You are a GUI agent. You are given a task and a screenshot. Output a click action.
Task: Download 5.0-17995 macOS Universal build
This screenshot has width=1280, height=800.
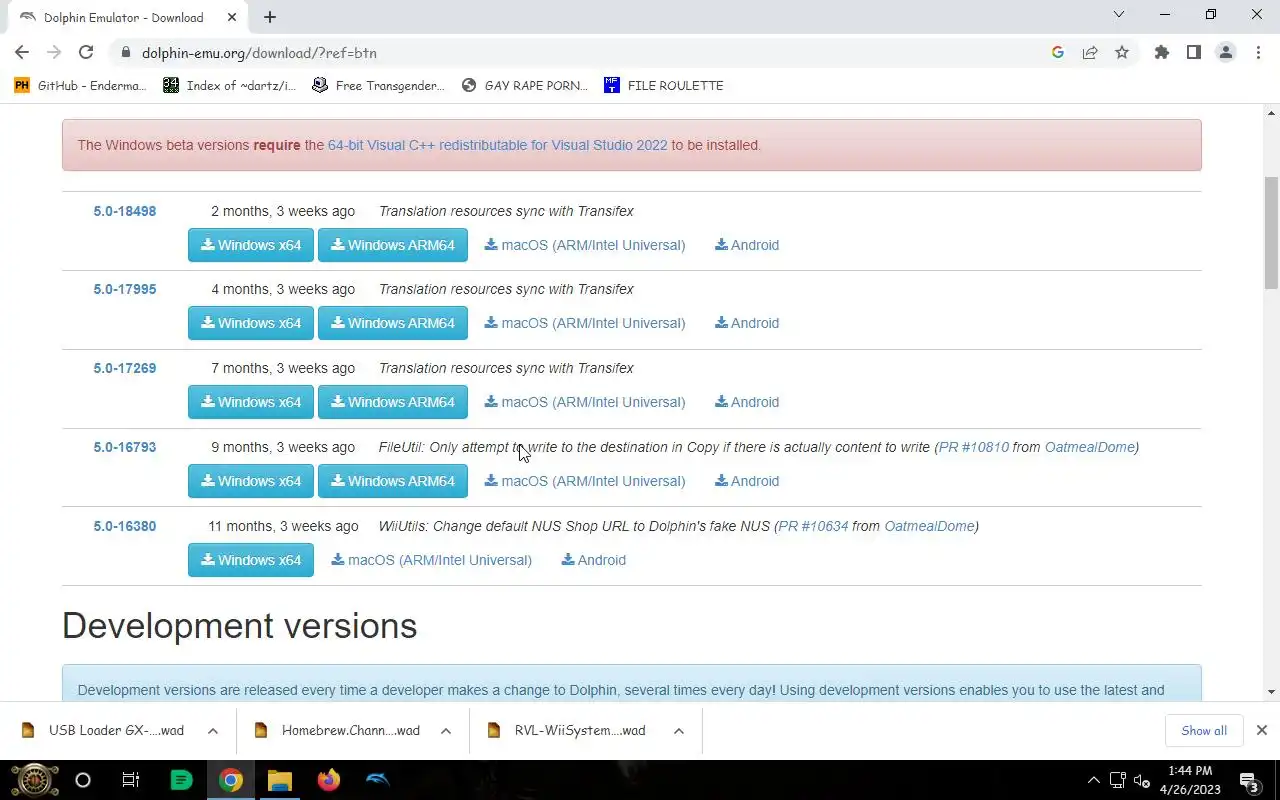click(x=585, y=323)
